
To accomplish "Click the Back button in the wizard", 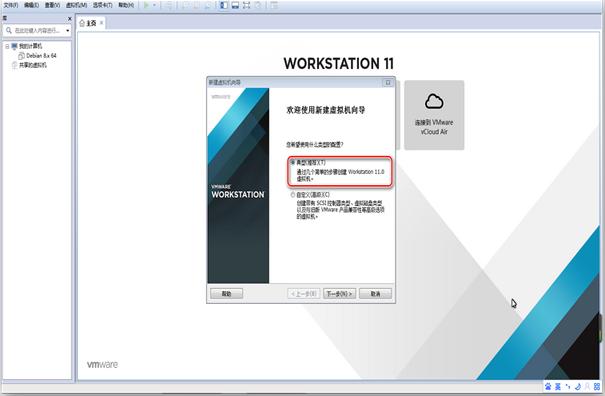I will 304,294.
